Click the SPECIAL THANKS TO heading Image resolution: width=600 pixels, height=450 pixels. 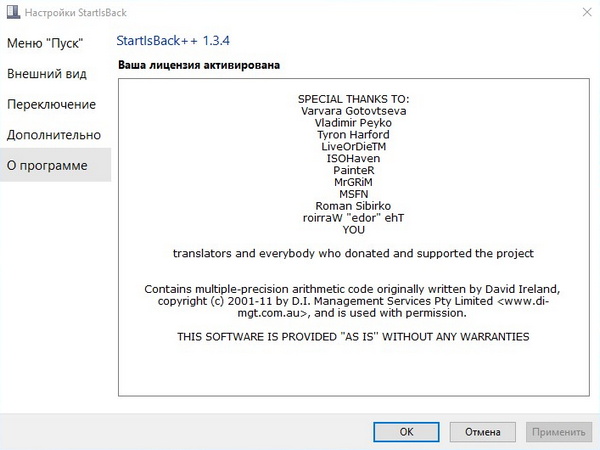354,99
